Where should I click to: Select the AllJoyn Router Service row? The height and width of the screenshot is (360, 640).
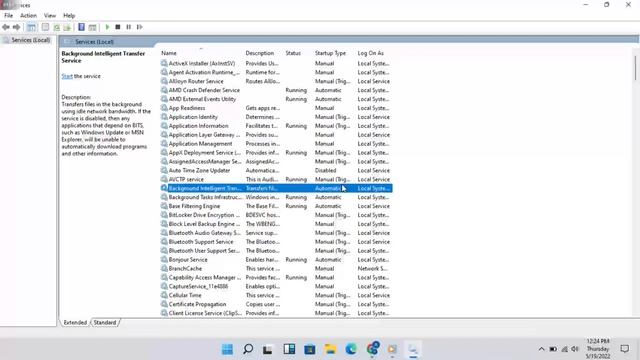click(x=276, y=81)
